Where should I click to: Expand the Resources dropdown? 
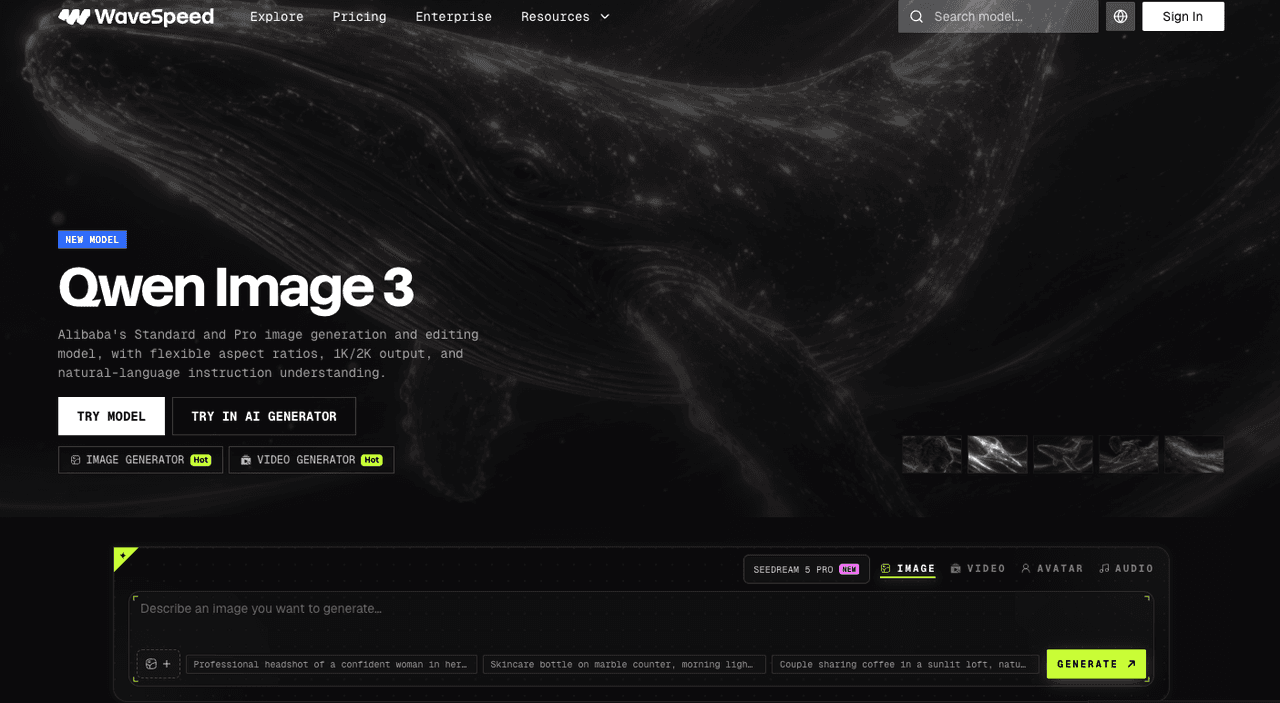(x=565, y=17)
